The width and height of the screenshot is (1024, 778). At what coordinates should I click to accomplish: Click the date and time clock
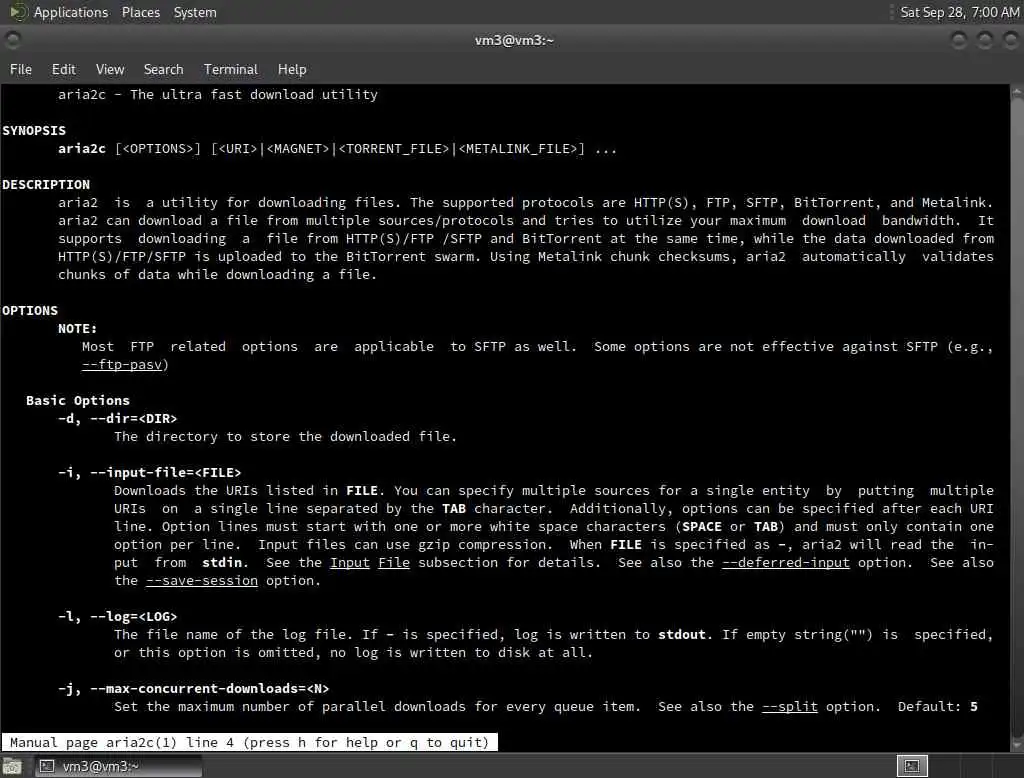959,12
